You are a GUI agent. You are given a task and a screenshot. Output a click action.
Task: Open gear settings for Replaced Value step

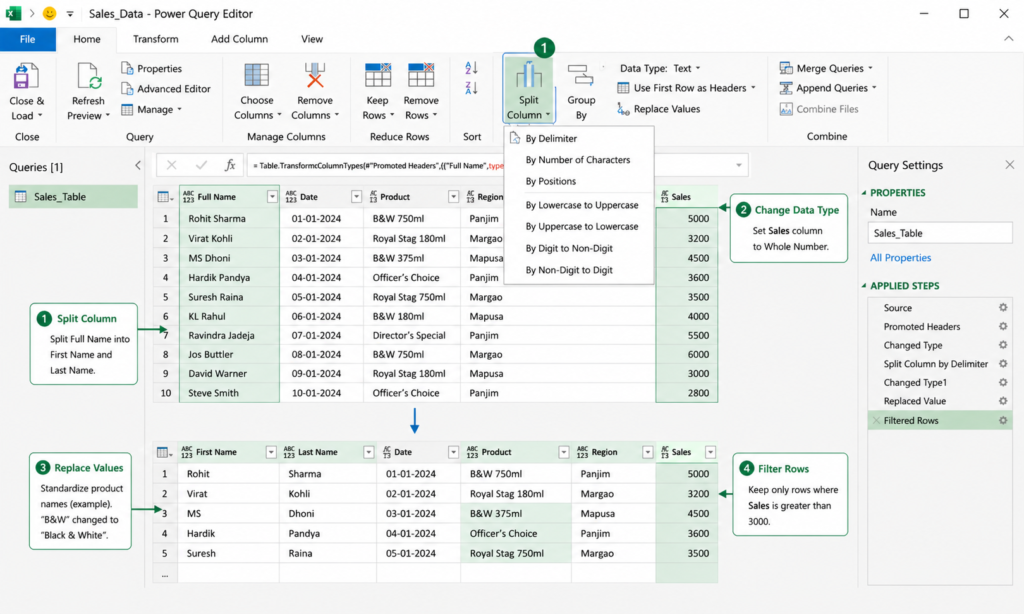click(1002, 400)
